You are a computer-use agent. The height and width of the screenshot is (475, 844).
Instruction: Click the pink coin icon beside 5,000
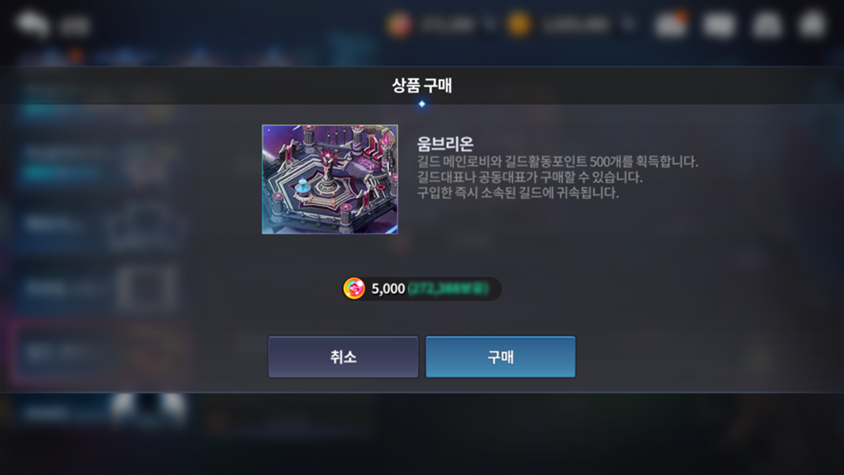pos(354,289)
